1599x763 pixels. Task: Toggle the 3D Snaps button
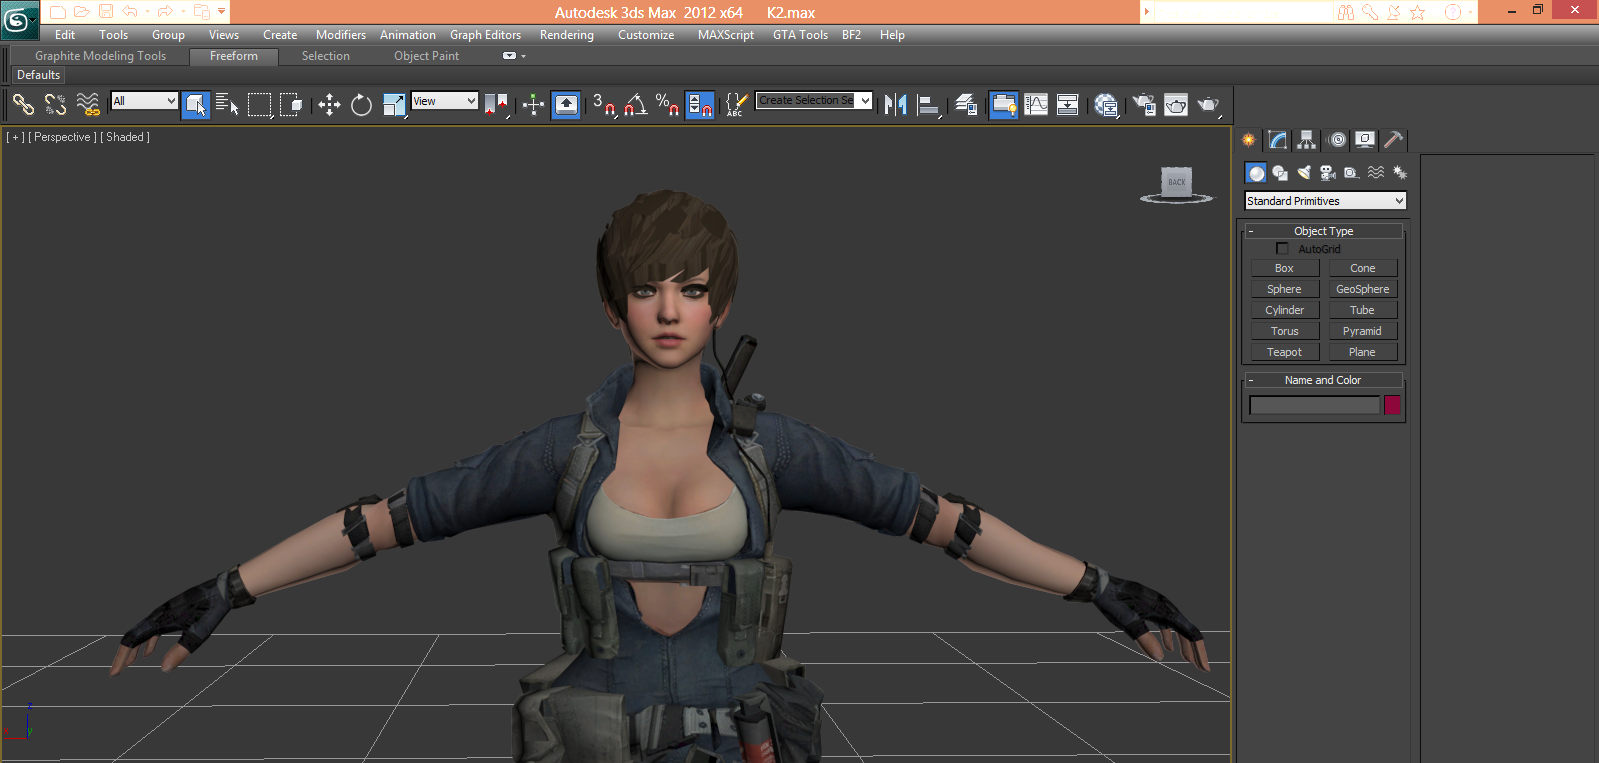coord(604,104)
